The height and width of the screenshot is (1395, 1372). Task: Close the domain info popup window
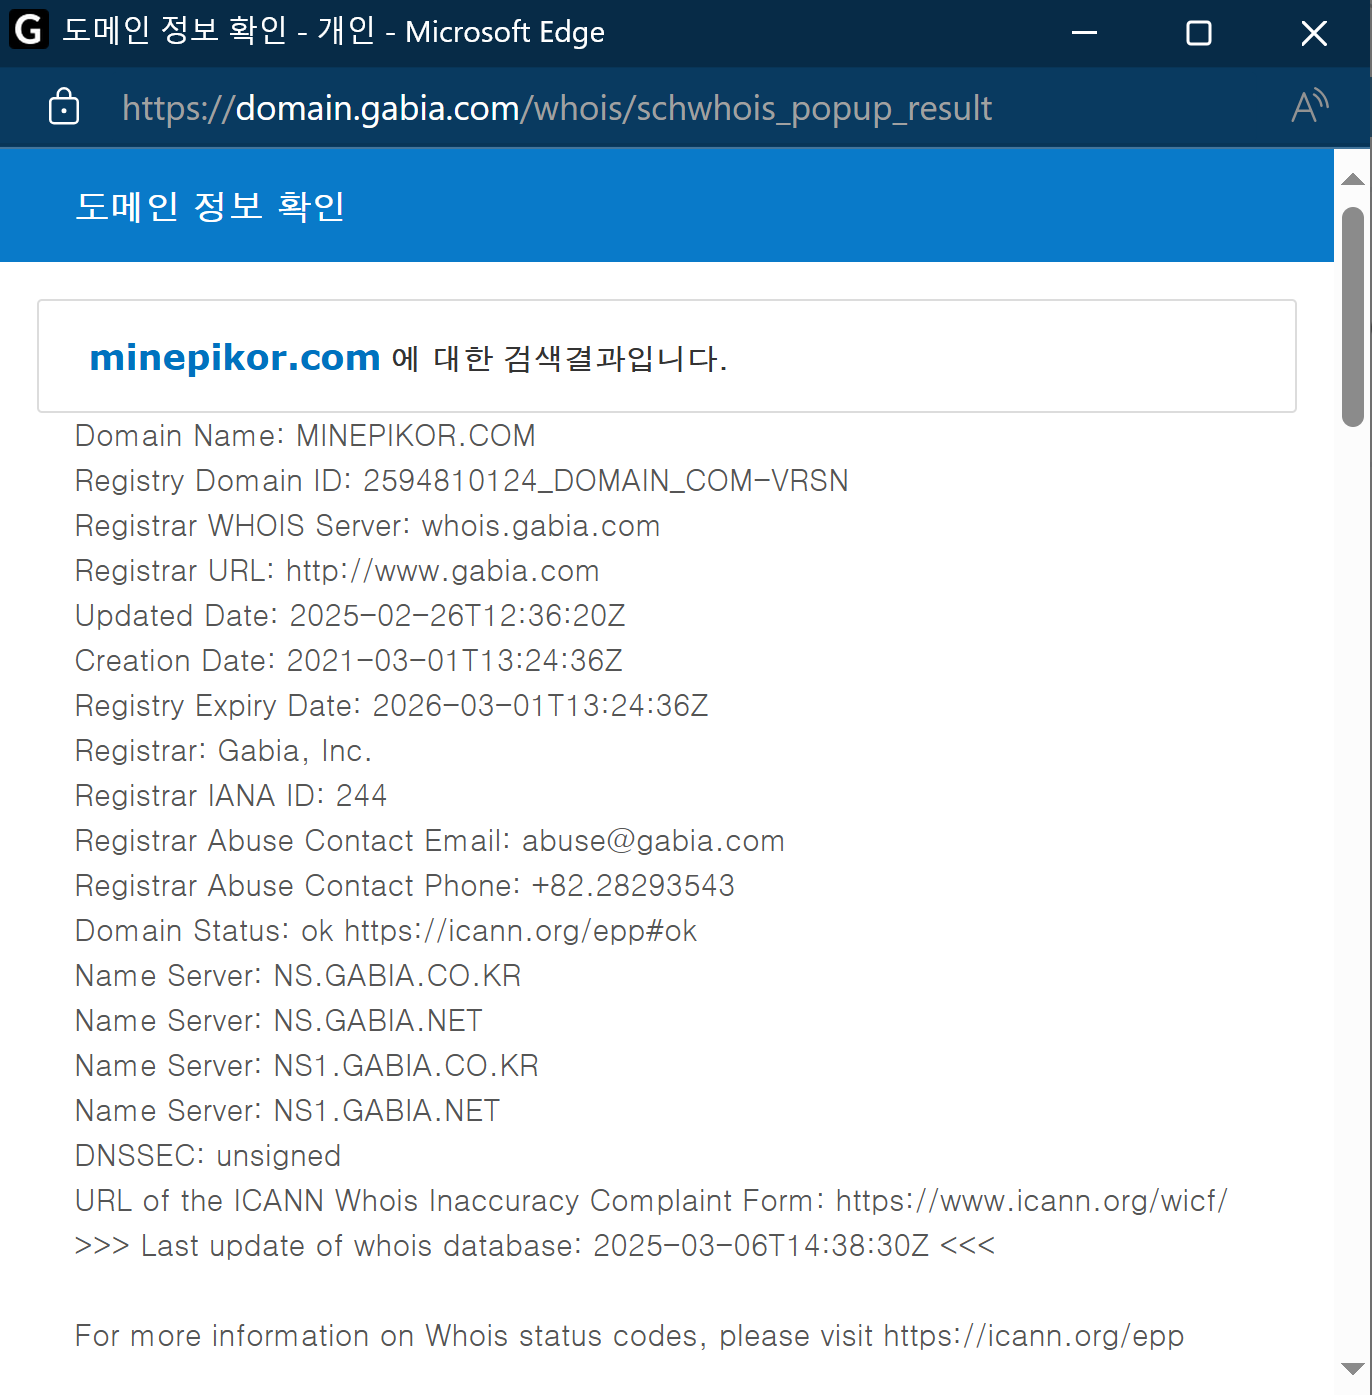(1314, 33)
